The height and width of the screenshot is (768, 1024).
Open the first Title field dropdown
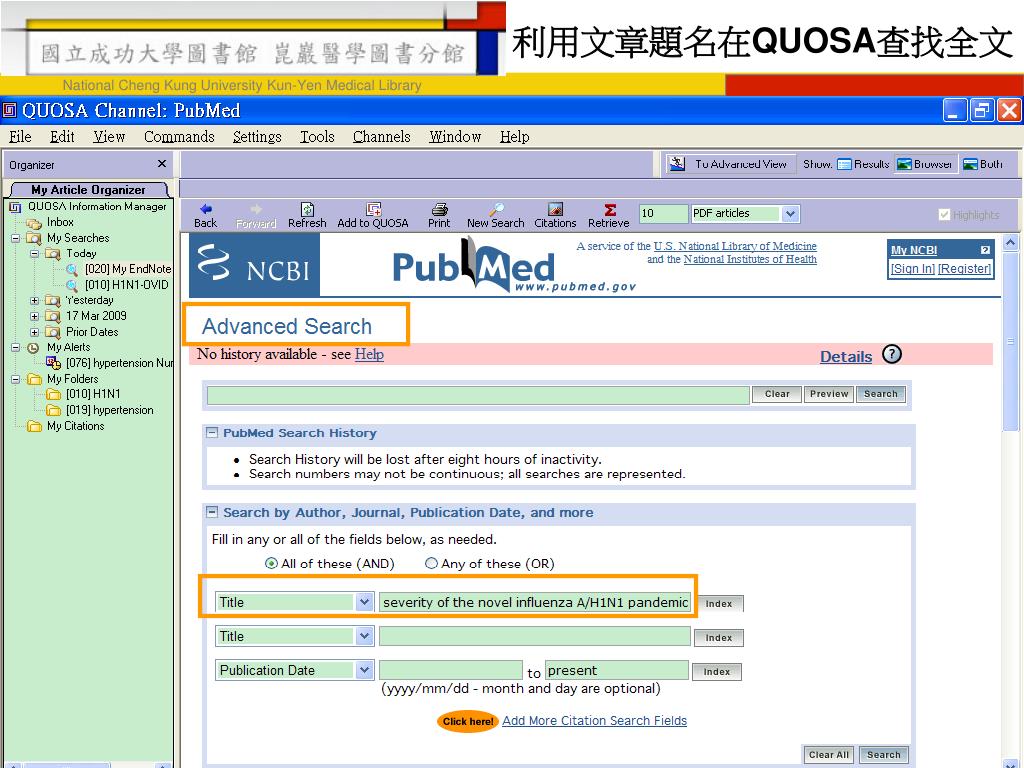coord(364,601)
